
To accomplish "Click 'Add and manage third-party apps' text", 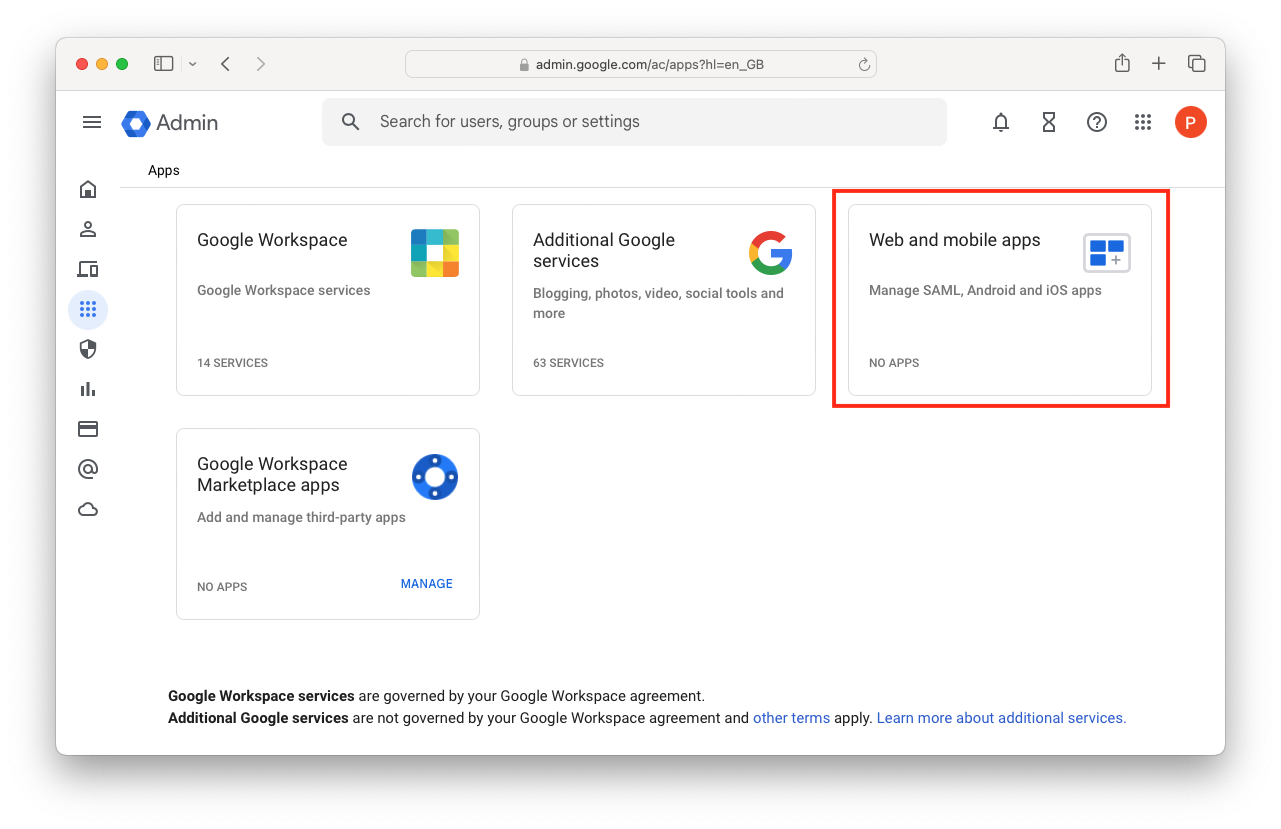I will pos(301,518).
